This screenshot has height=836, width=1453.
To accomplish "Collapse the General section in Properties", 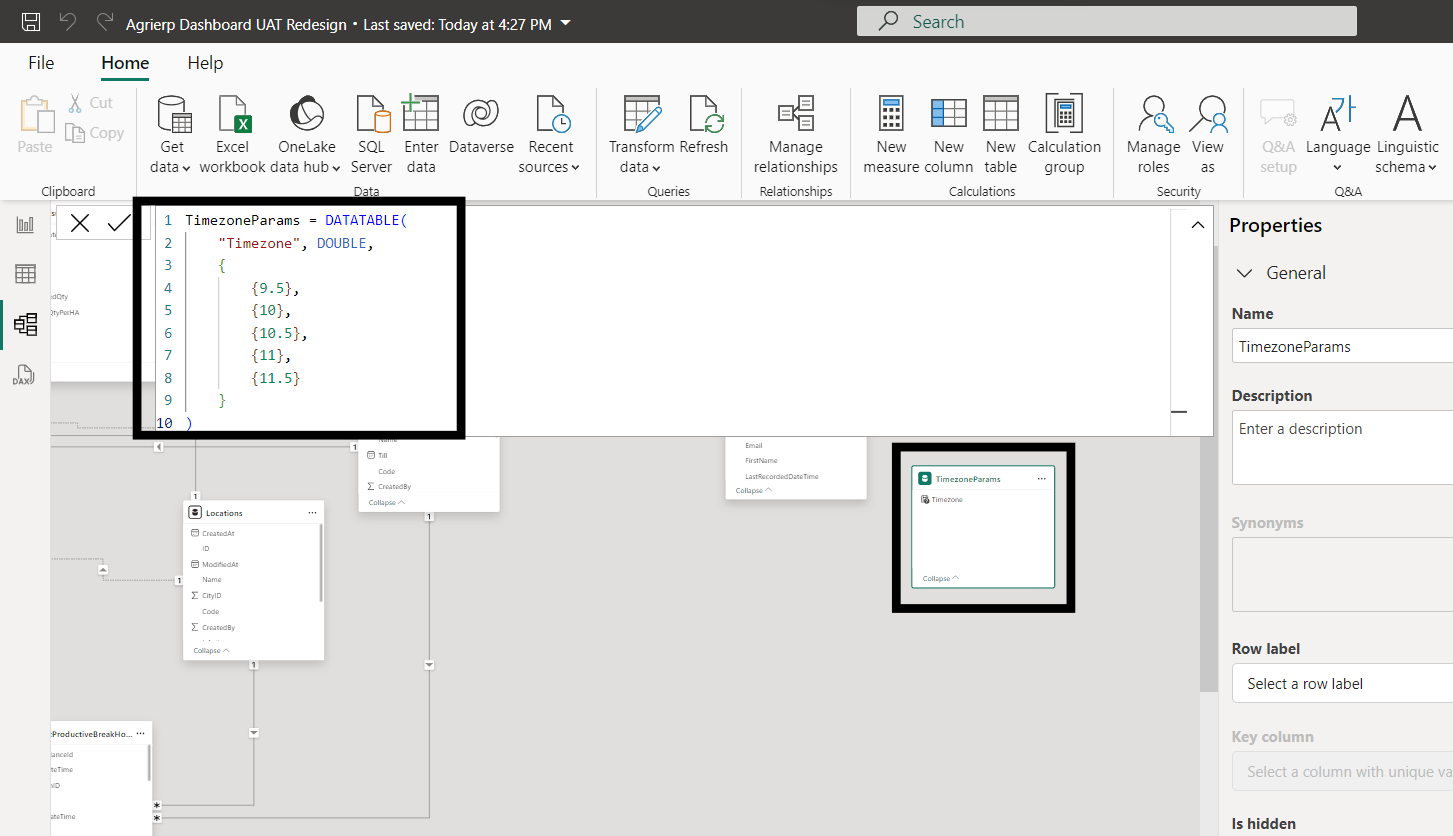I will click(x=1244, y=272).
